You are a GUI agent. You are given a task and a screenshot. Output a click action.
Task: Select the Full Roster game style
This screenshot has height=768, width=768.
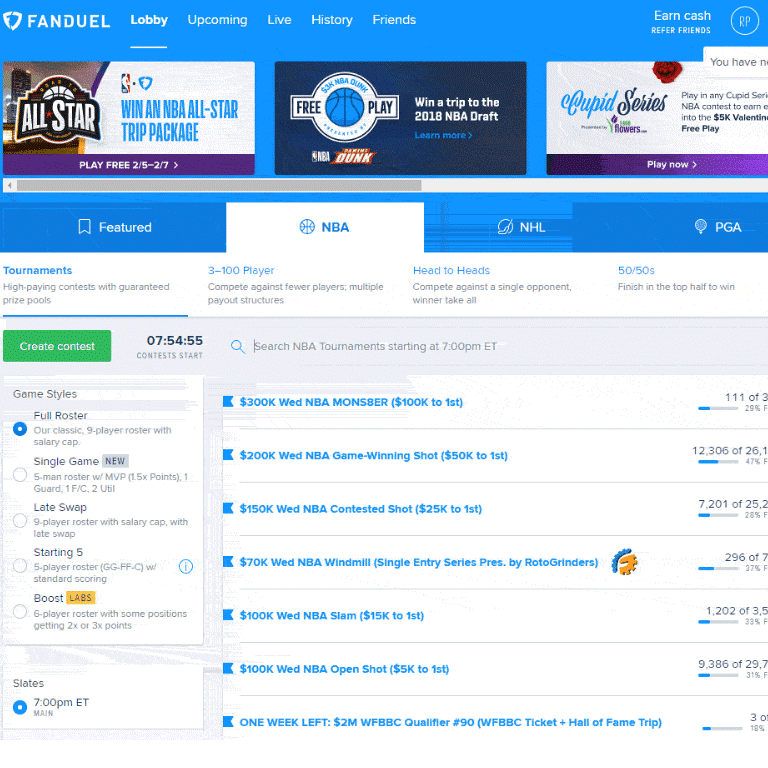pos(20,429)
